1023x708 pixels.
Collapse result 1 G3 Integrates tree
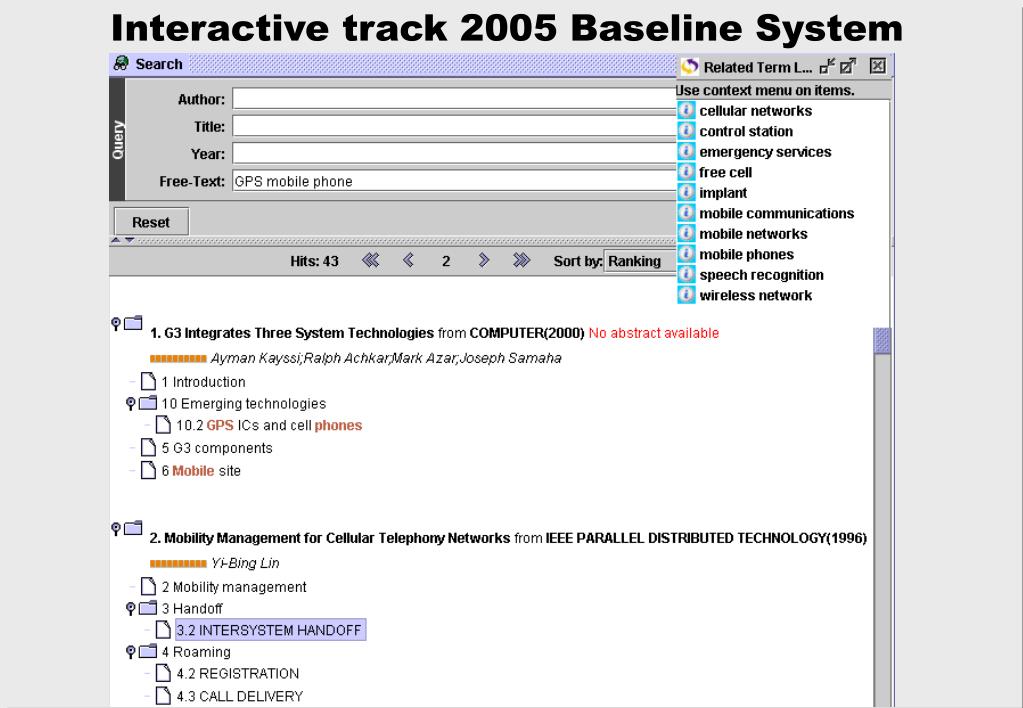[116, 324]
